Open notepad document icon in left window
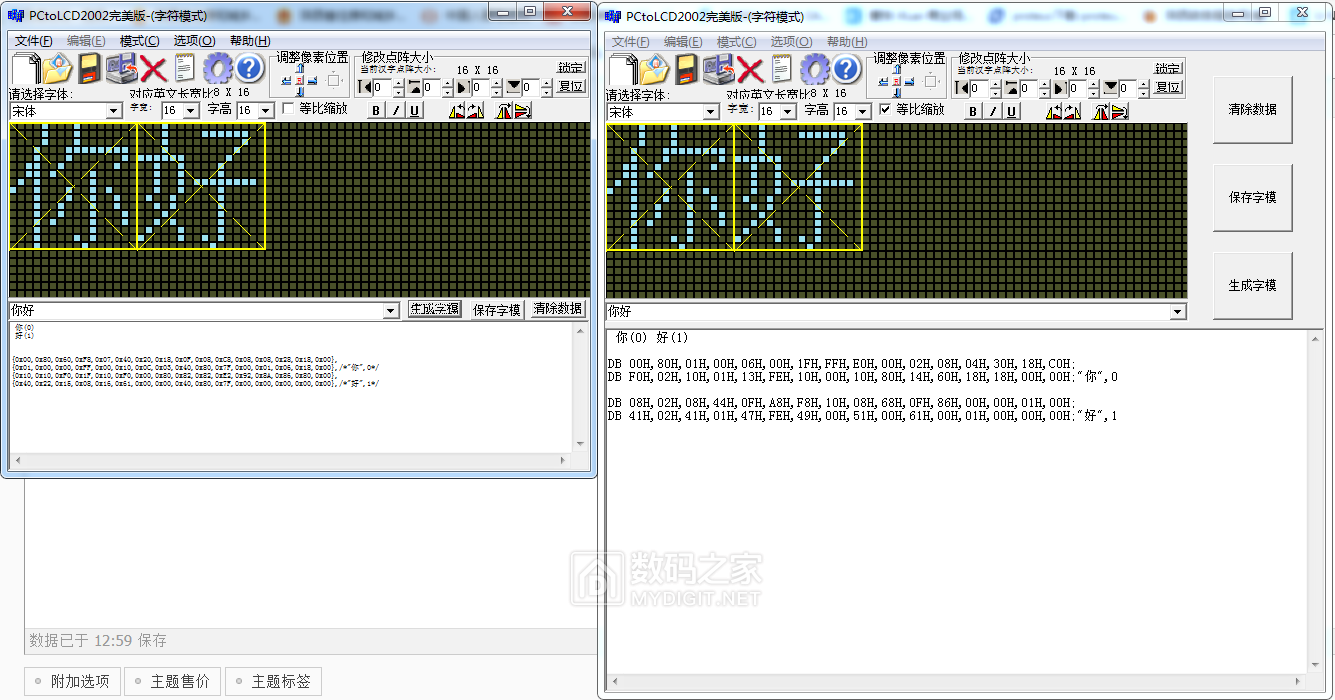This screenshot has width=1335, height=700. pos(185,69)
